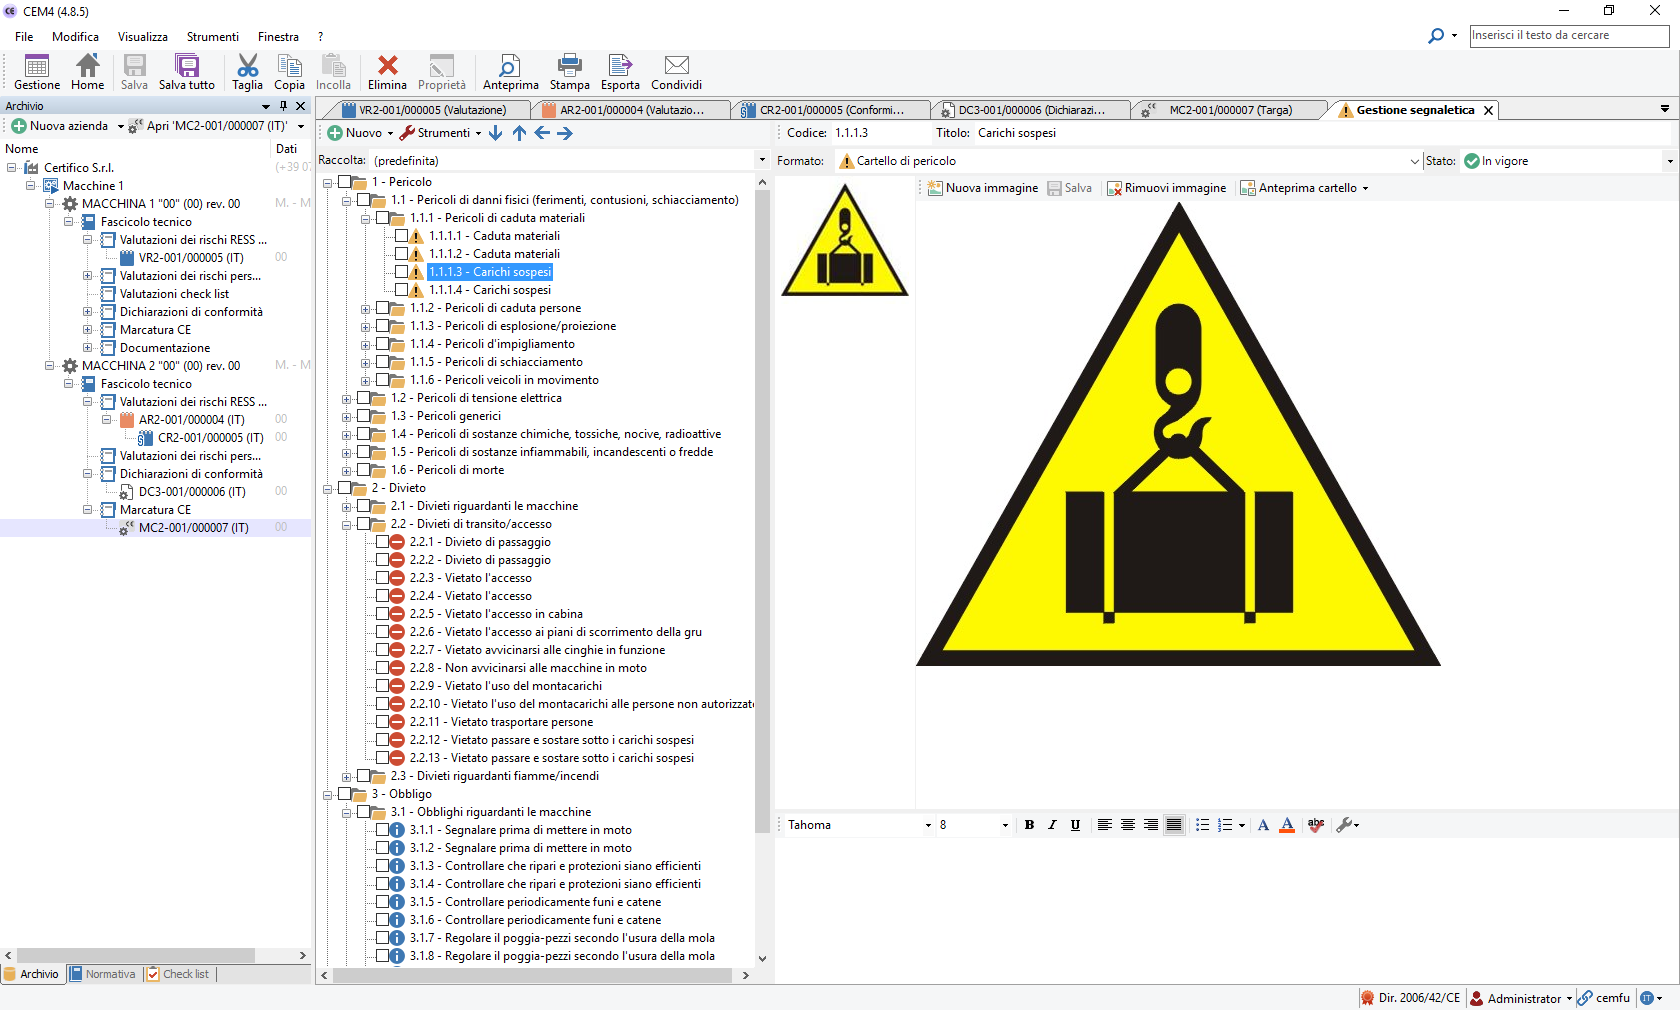Open the Tahoma font dropdown
The width and height of the screenshot is (1680, 1010).
click(x=928, y=825)
